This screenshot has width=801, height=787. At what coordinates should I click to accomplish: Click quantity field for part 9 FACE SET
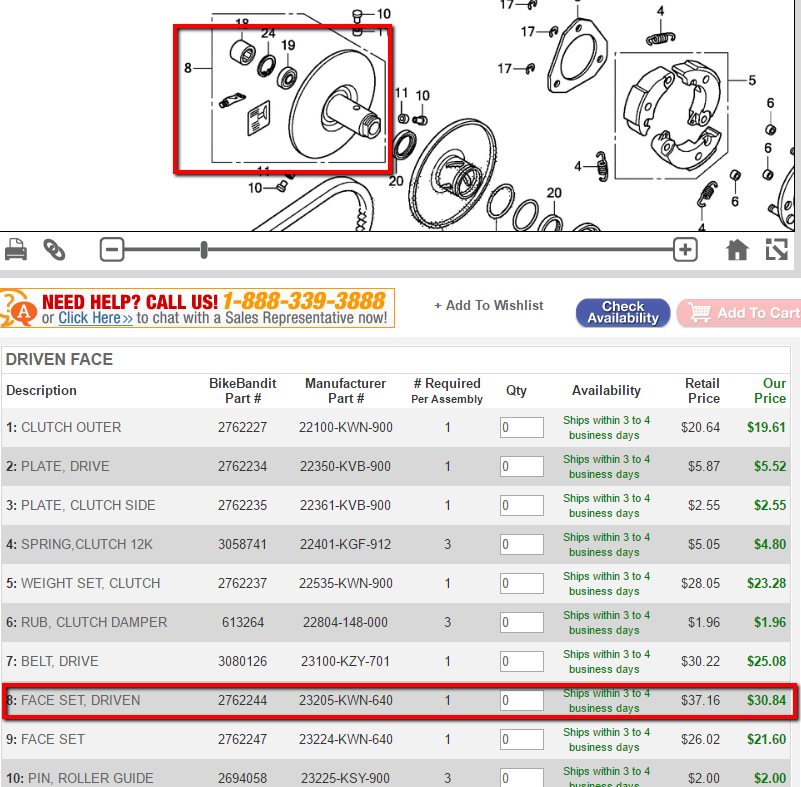click(522, 739)
